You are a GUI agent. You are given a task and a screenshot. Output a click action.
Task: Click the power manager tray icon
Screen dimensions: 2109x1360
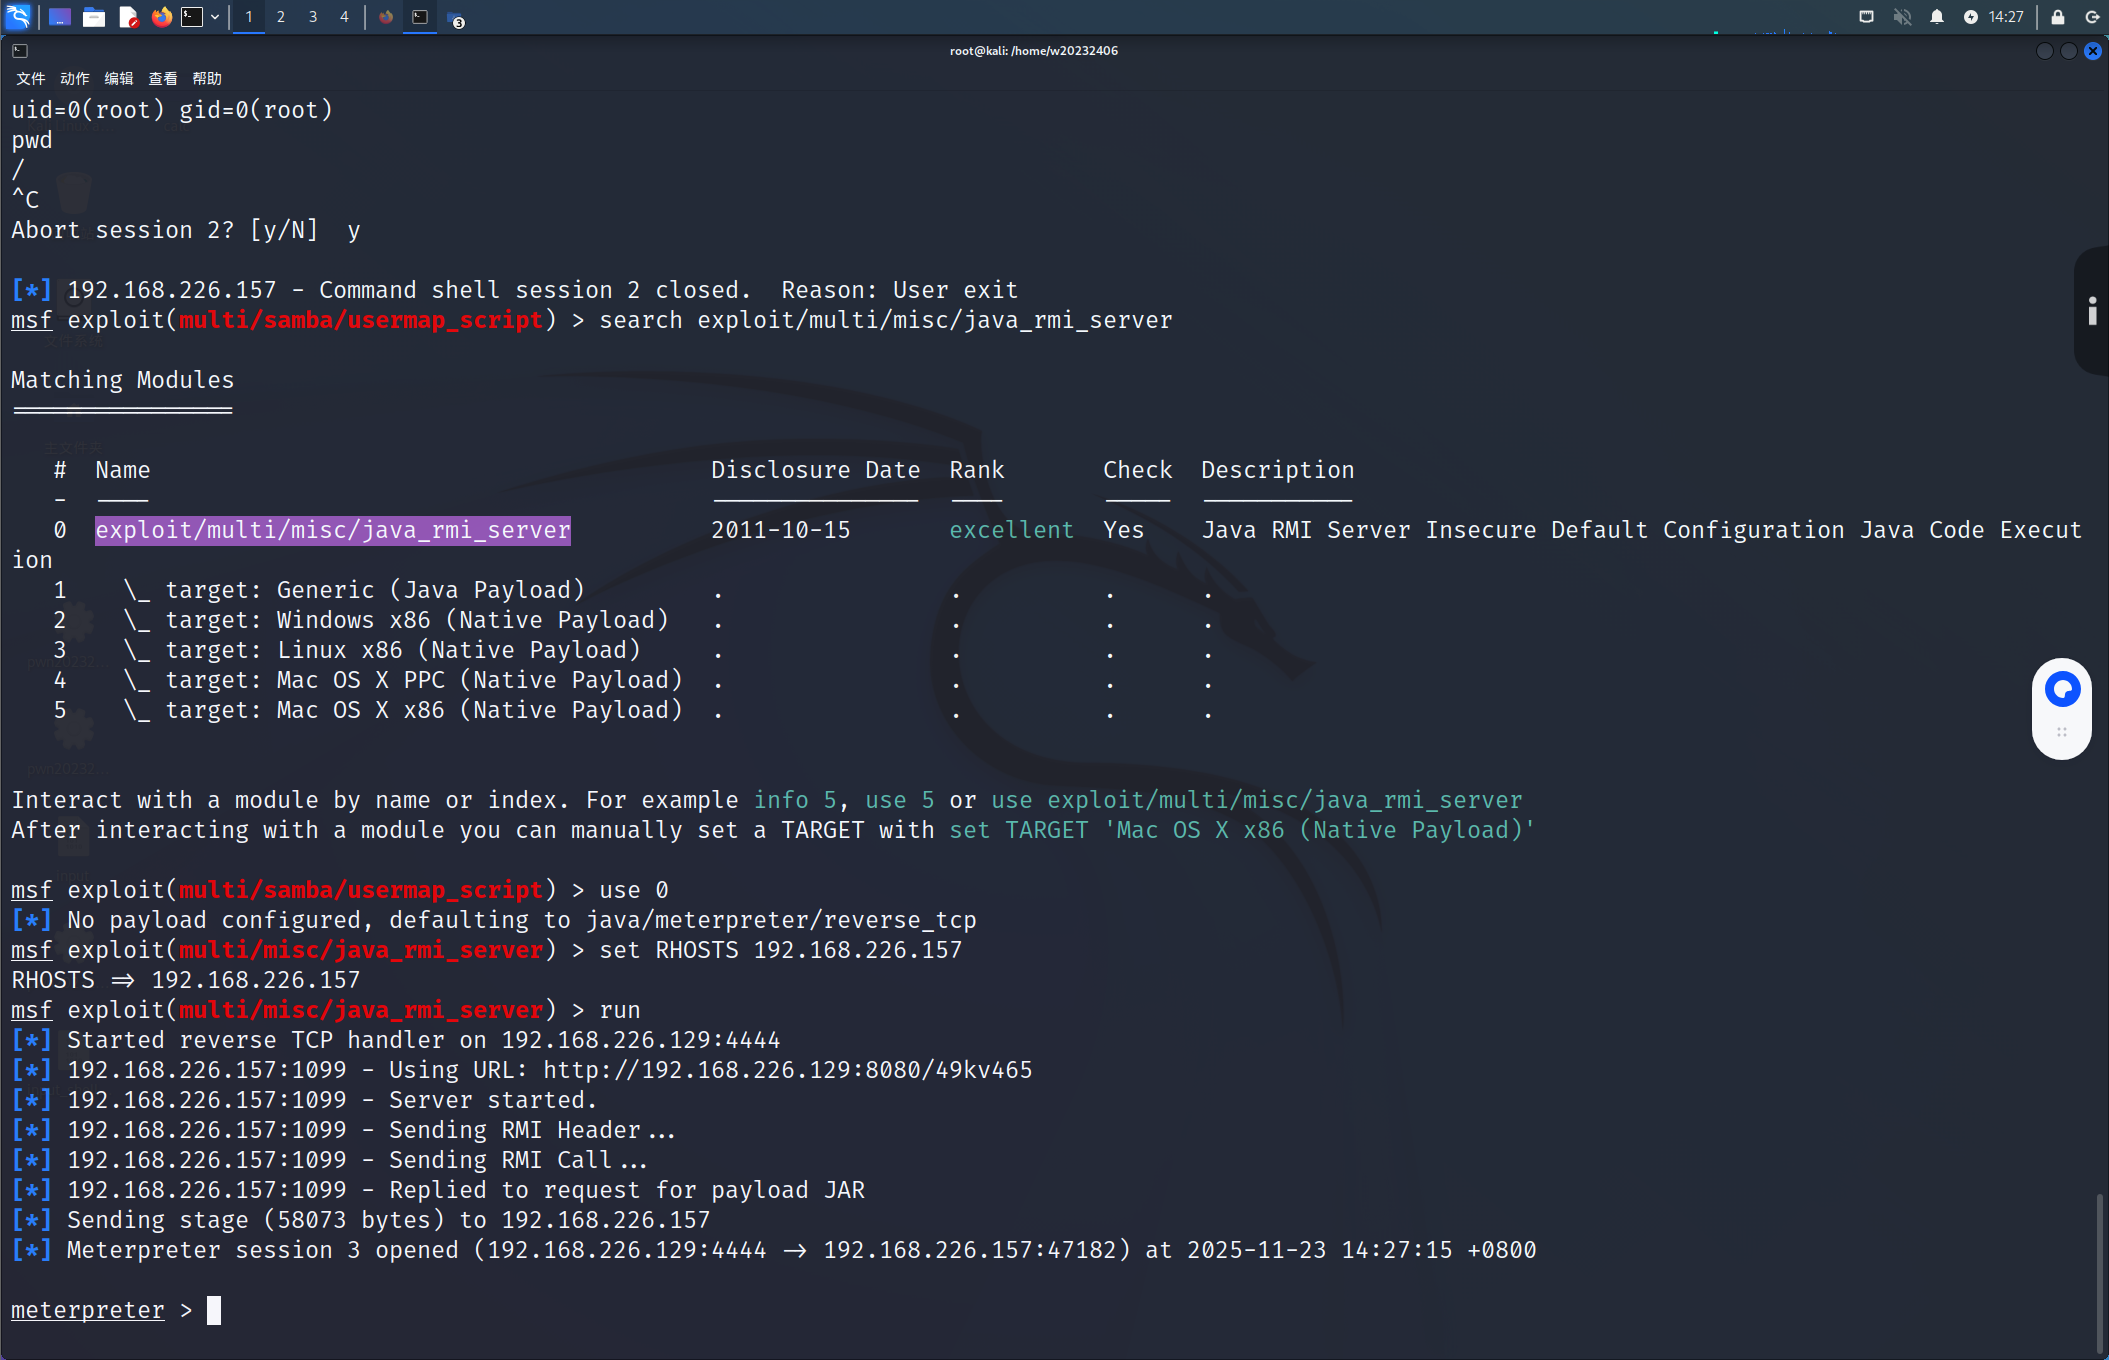[1970, 17]
